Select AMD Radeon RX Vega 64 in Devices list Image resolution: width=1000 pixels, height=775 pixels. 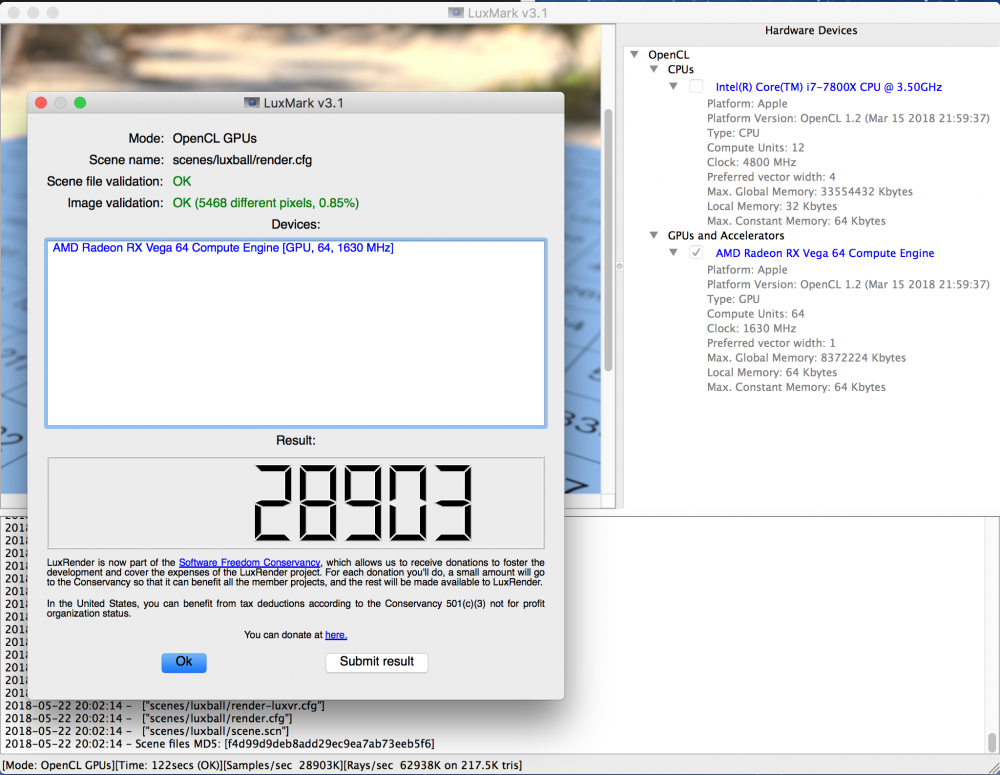[223, 247]
